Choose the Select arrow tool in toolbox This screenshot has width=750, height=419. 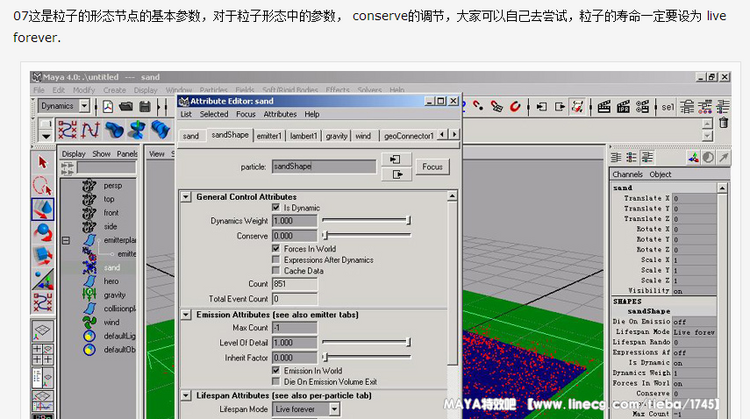point(43,163)
